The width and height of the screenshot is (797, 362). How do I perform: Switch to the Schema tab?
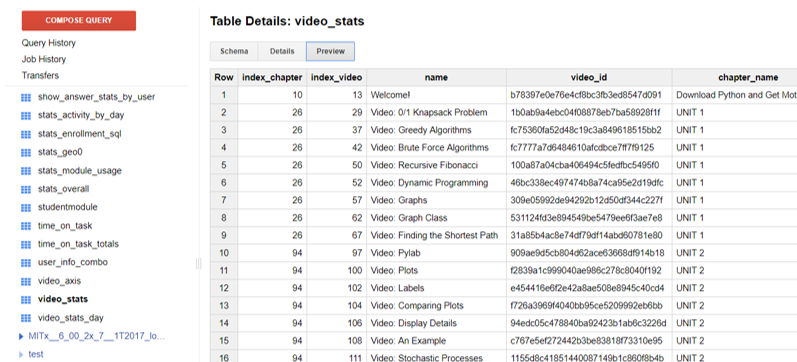click(x=234, y=51)
